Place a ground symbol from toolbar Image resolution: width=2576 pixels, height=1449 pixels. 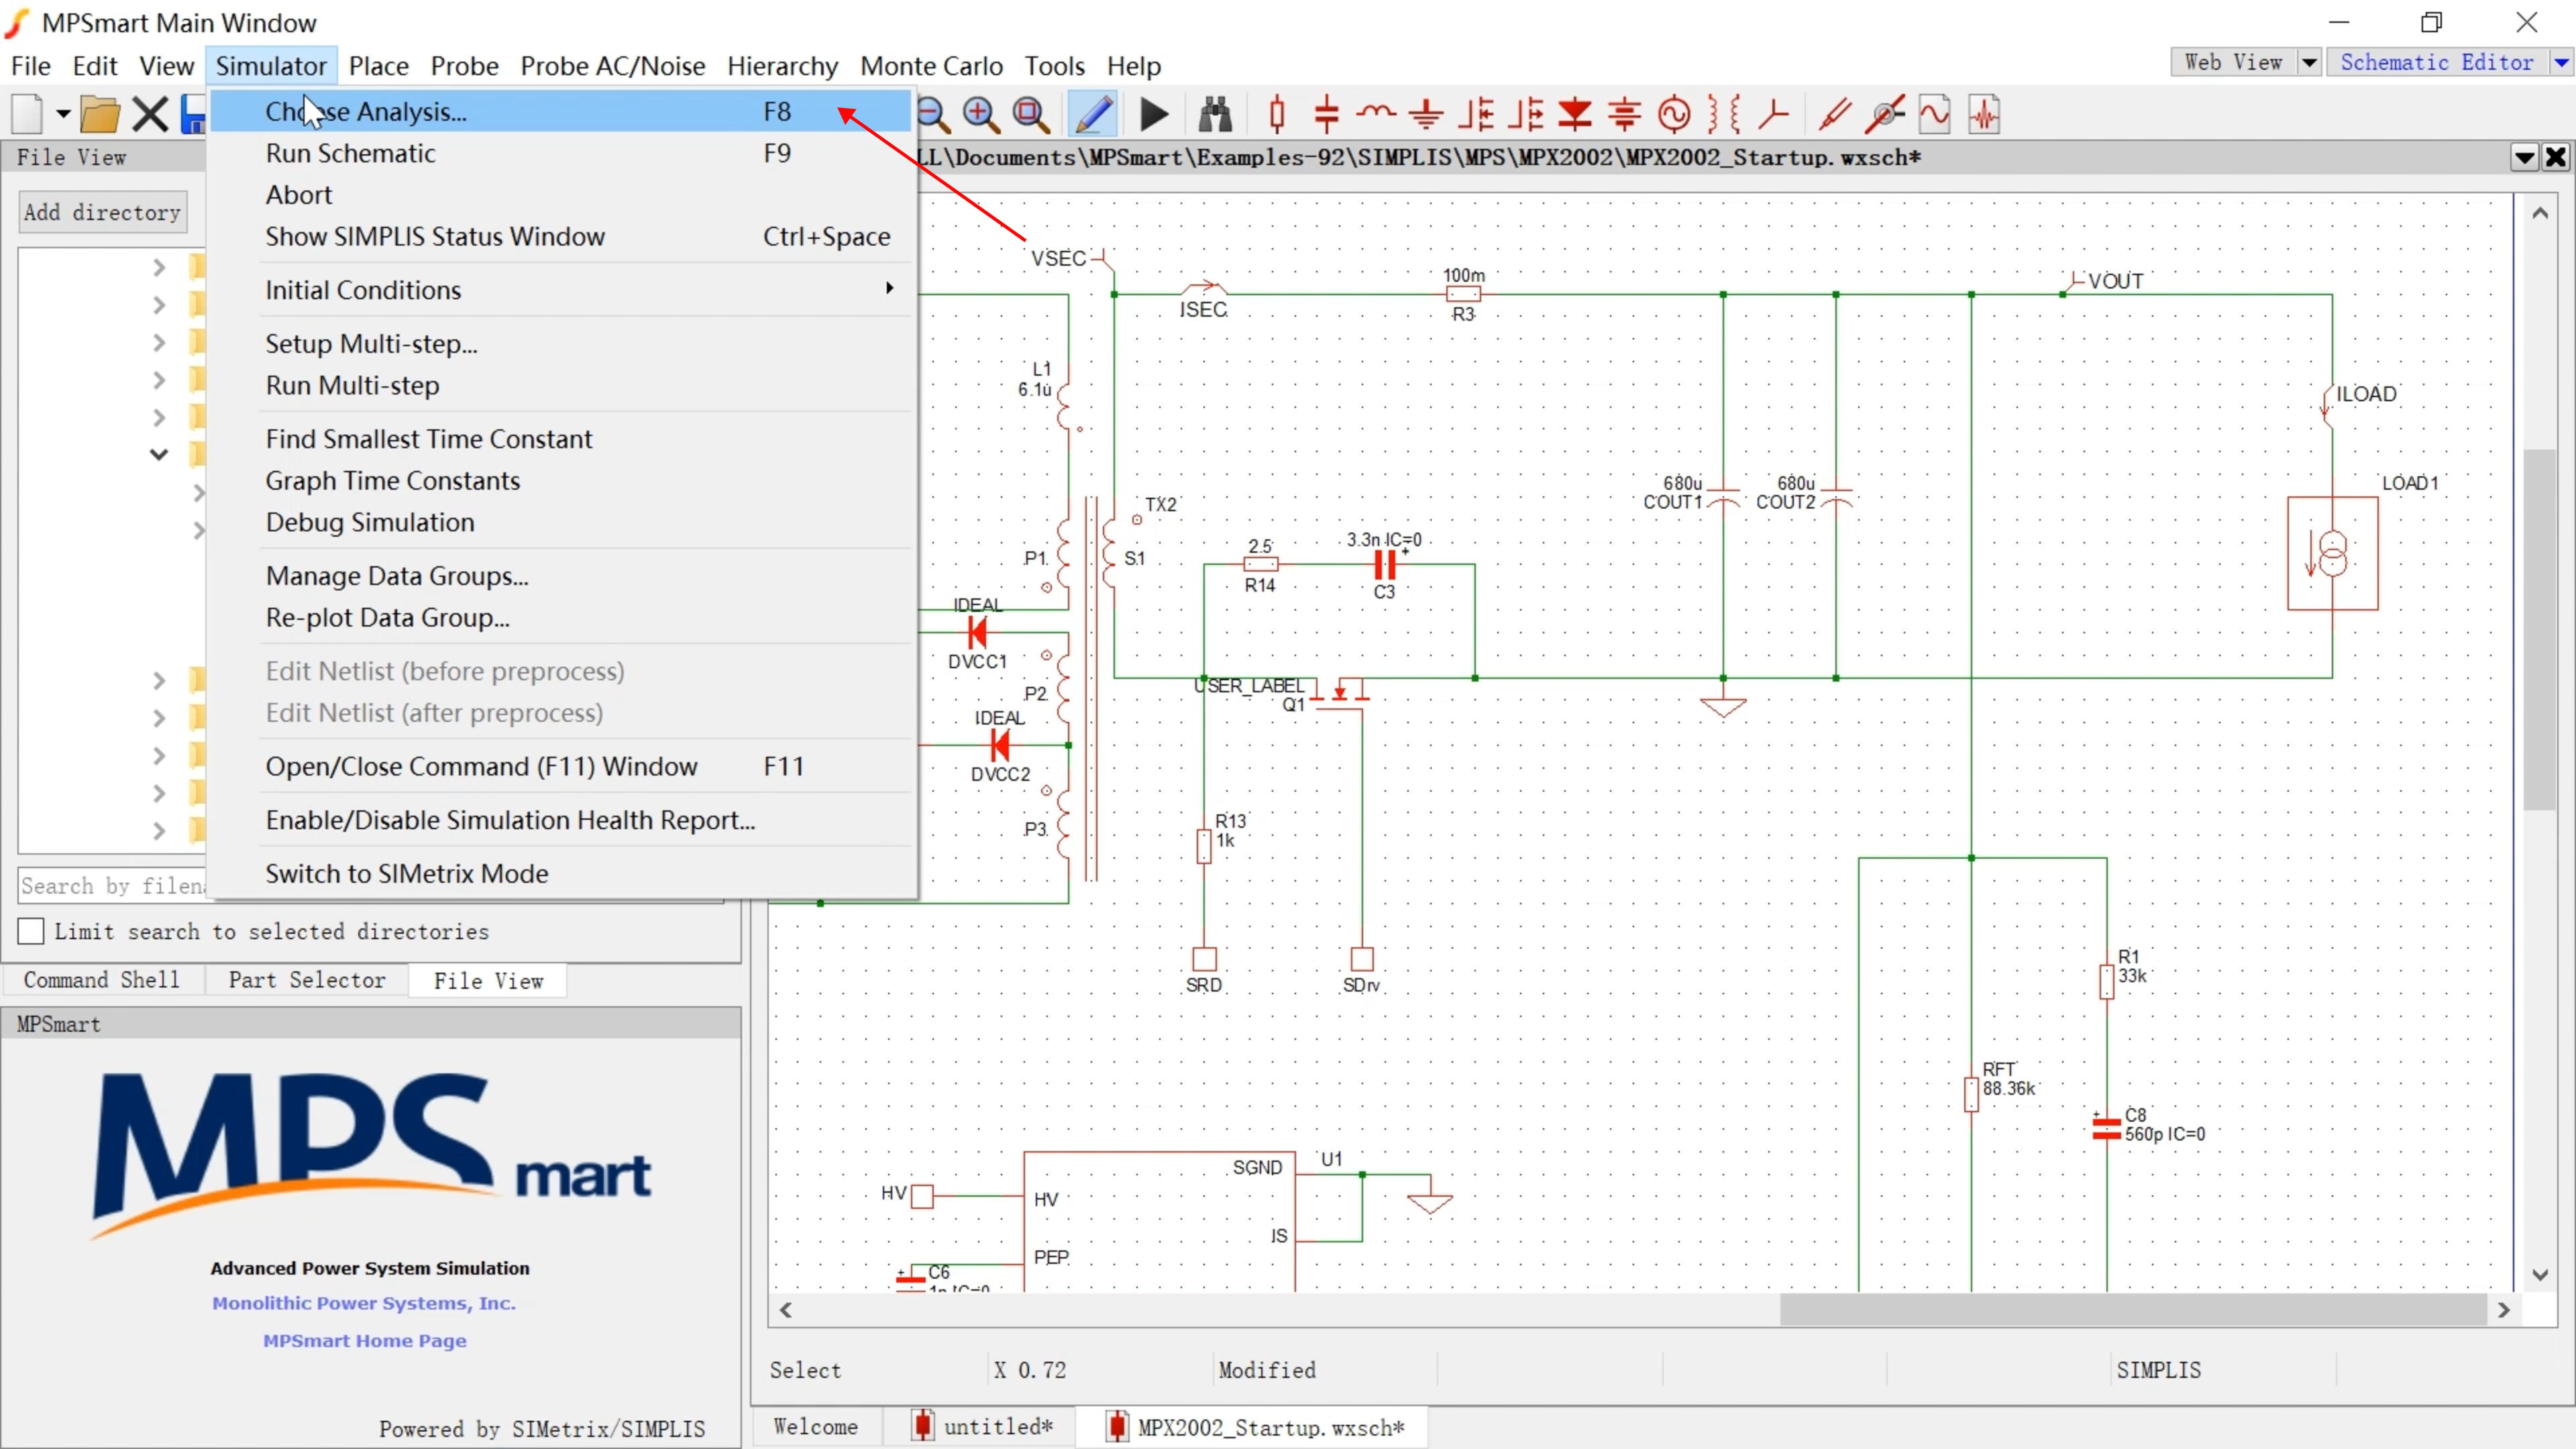(x=1426, y=115)
